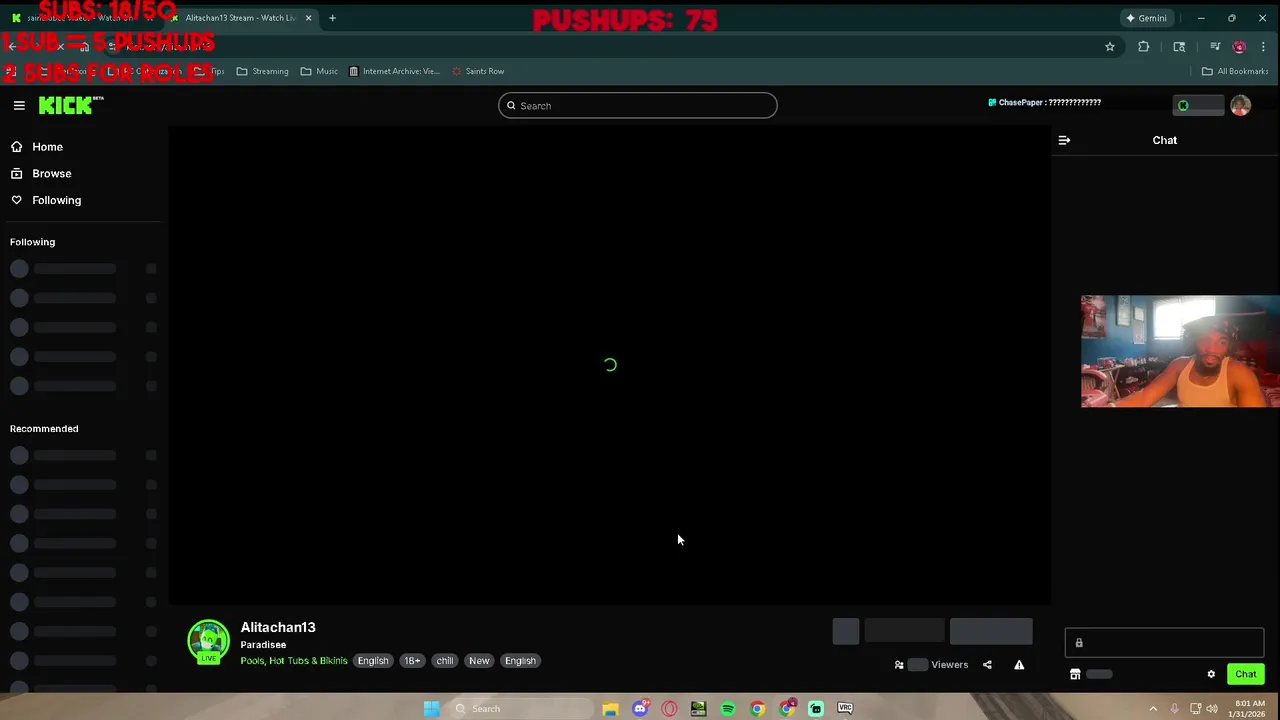Open the chat shop icon
1280x720 pixels.
click(x=1075, y=674)
